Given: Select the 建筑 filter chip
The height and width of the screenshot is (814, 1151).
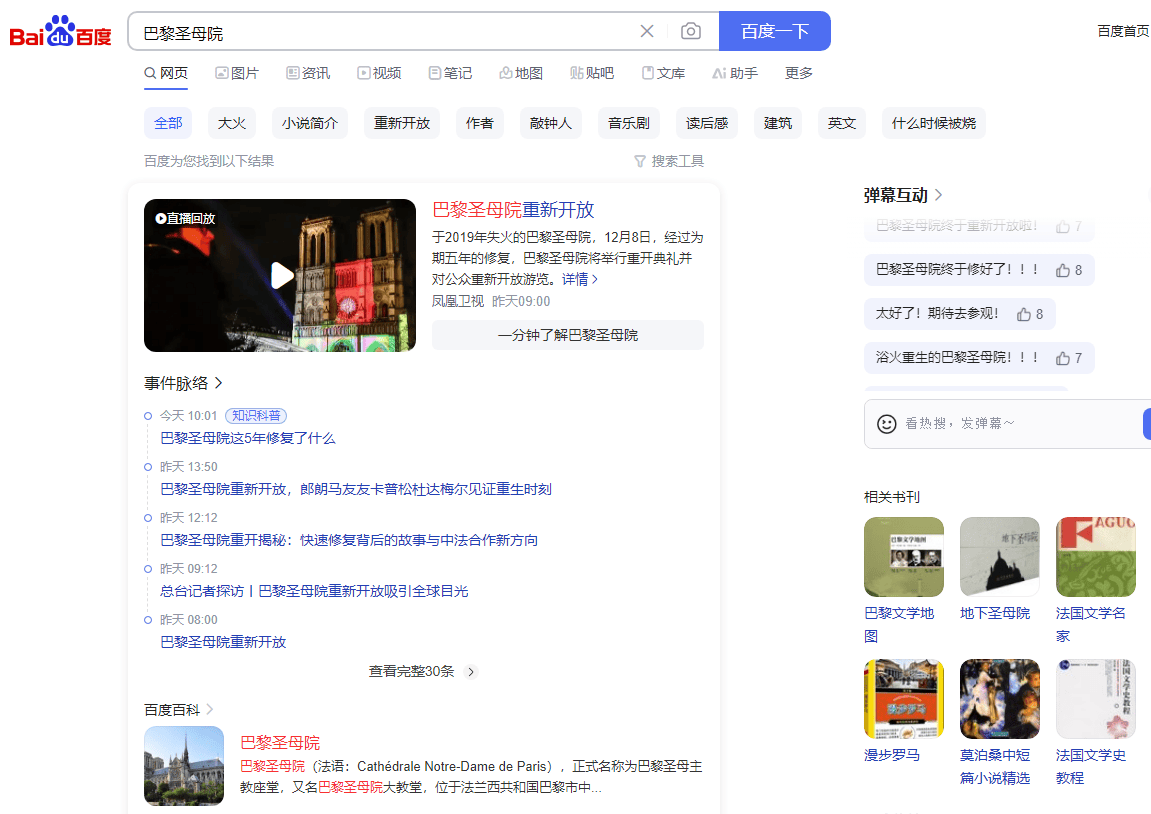Looking at the screenshot, I should click(778, 123).
